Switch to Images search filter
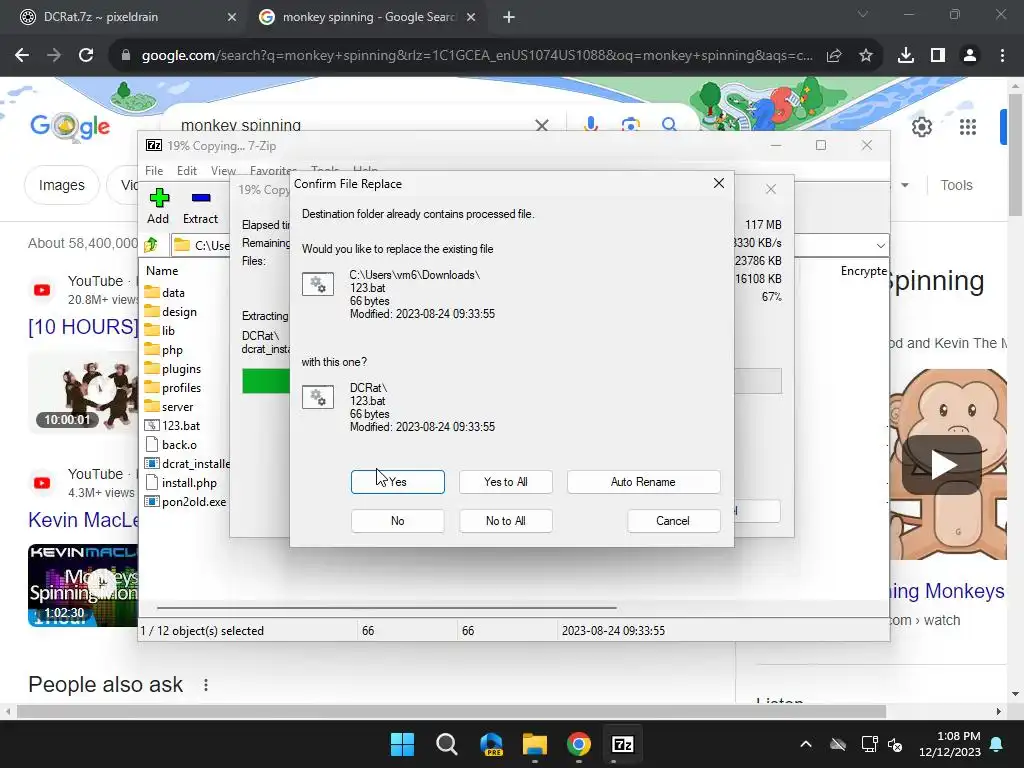The width and height of the screenshot is (1024, 768). (x=61, y=185)
